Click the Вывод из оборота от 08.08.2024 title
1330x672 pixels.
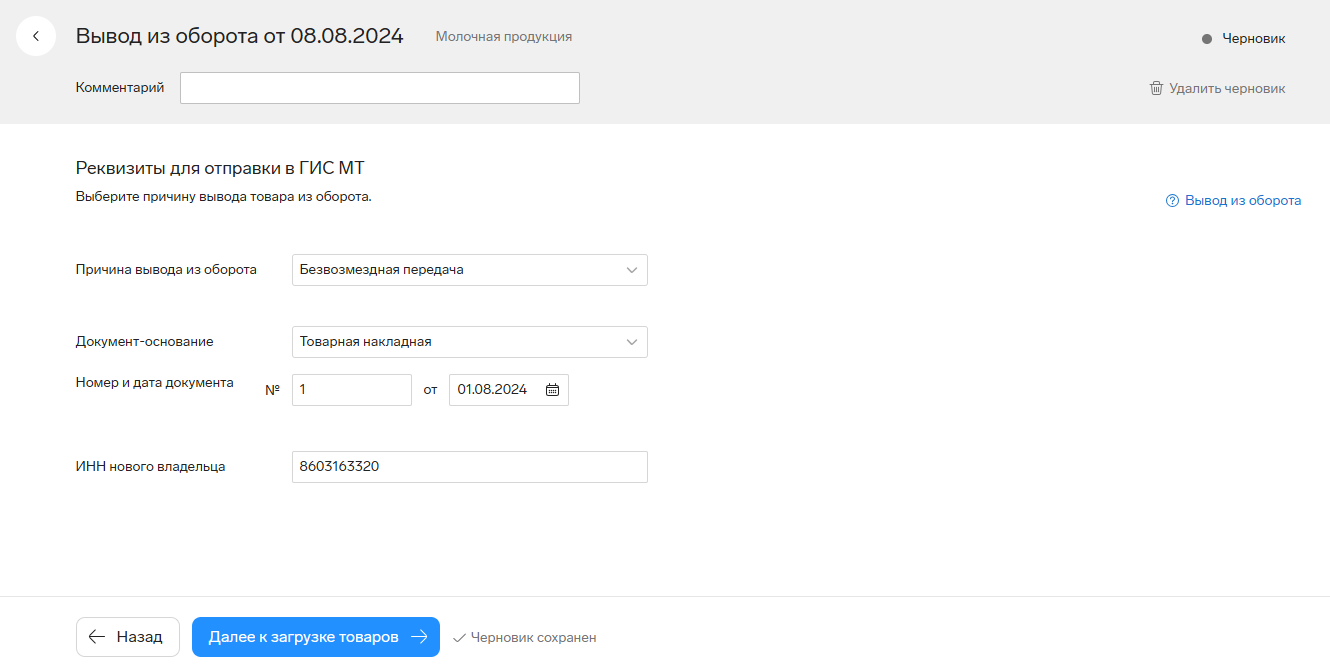point(240,36)
